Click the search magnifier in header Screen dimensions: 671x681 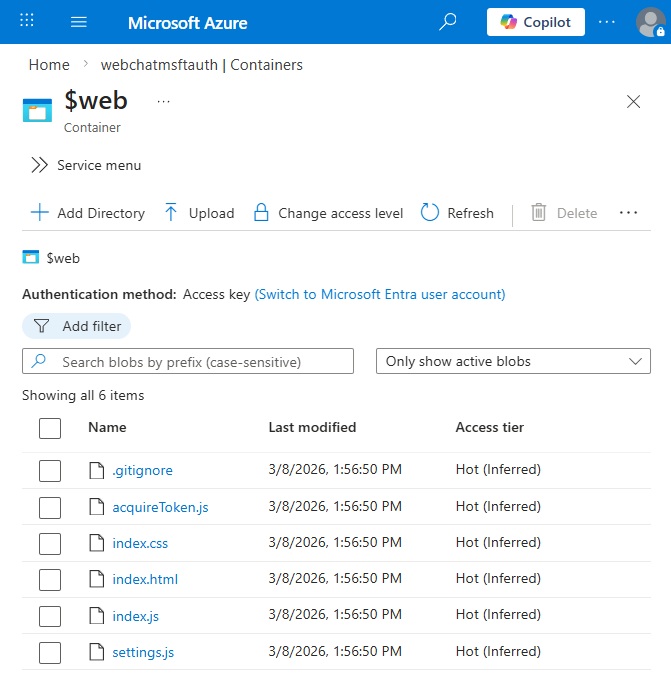point(448,22)
